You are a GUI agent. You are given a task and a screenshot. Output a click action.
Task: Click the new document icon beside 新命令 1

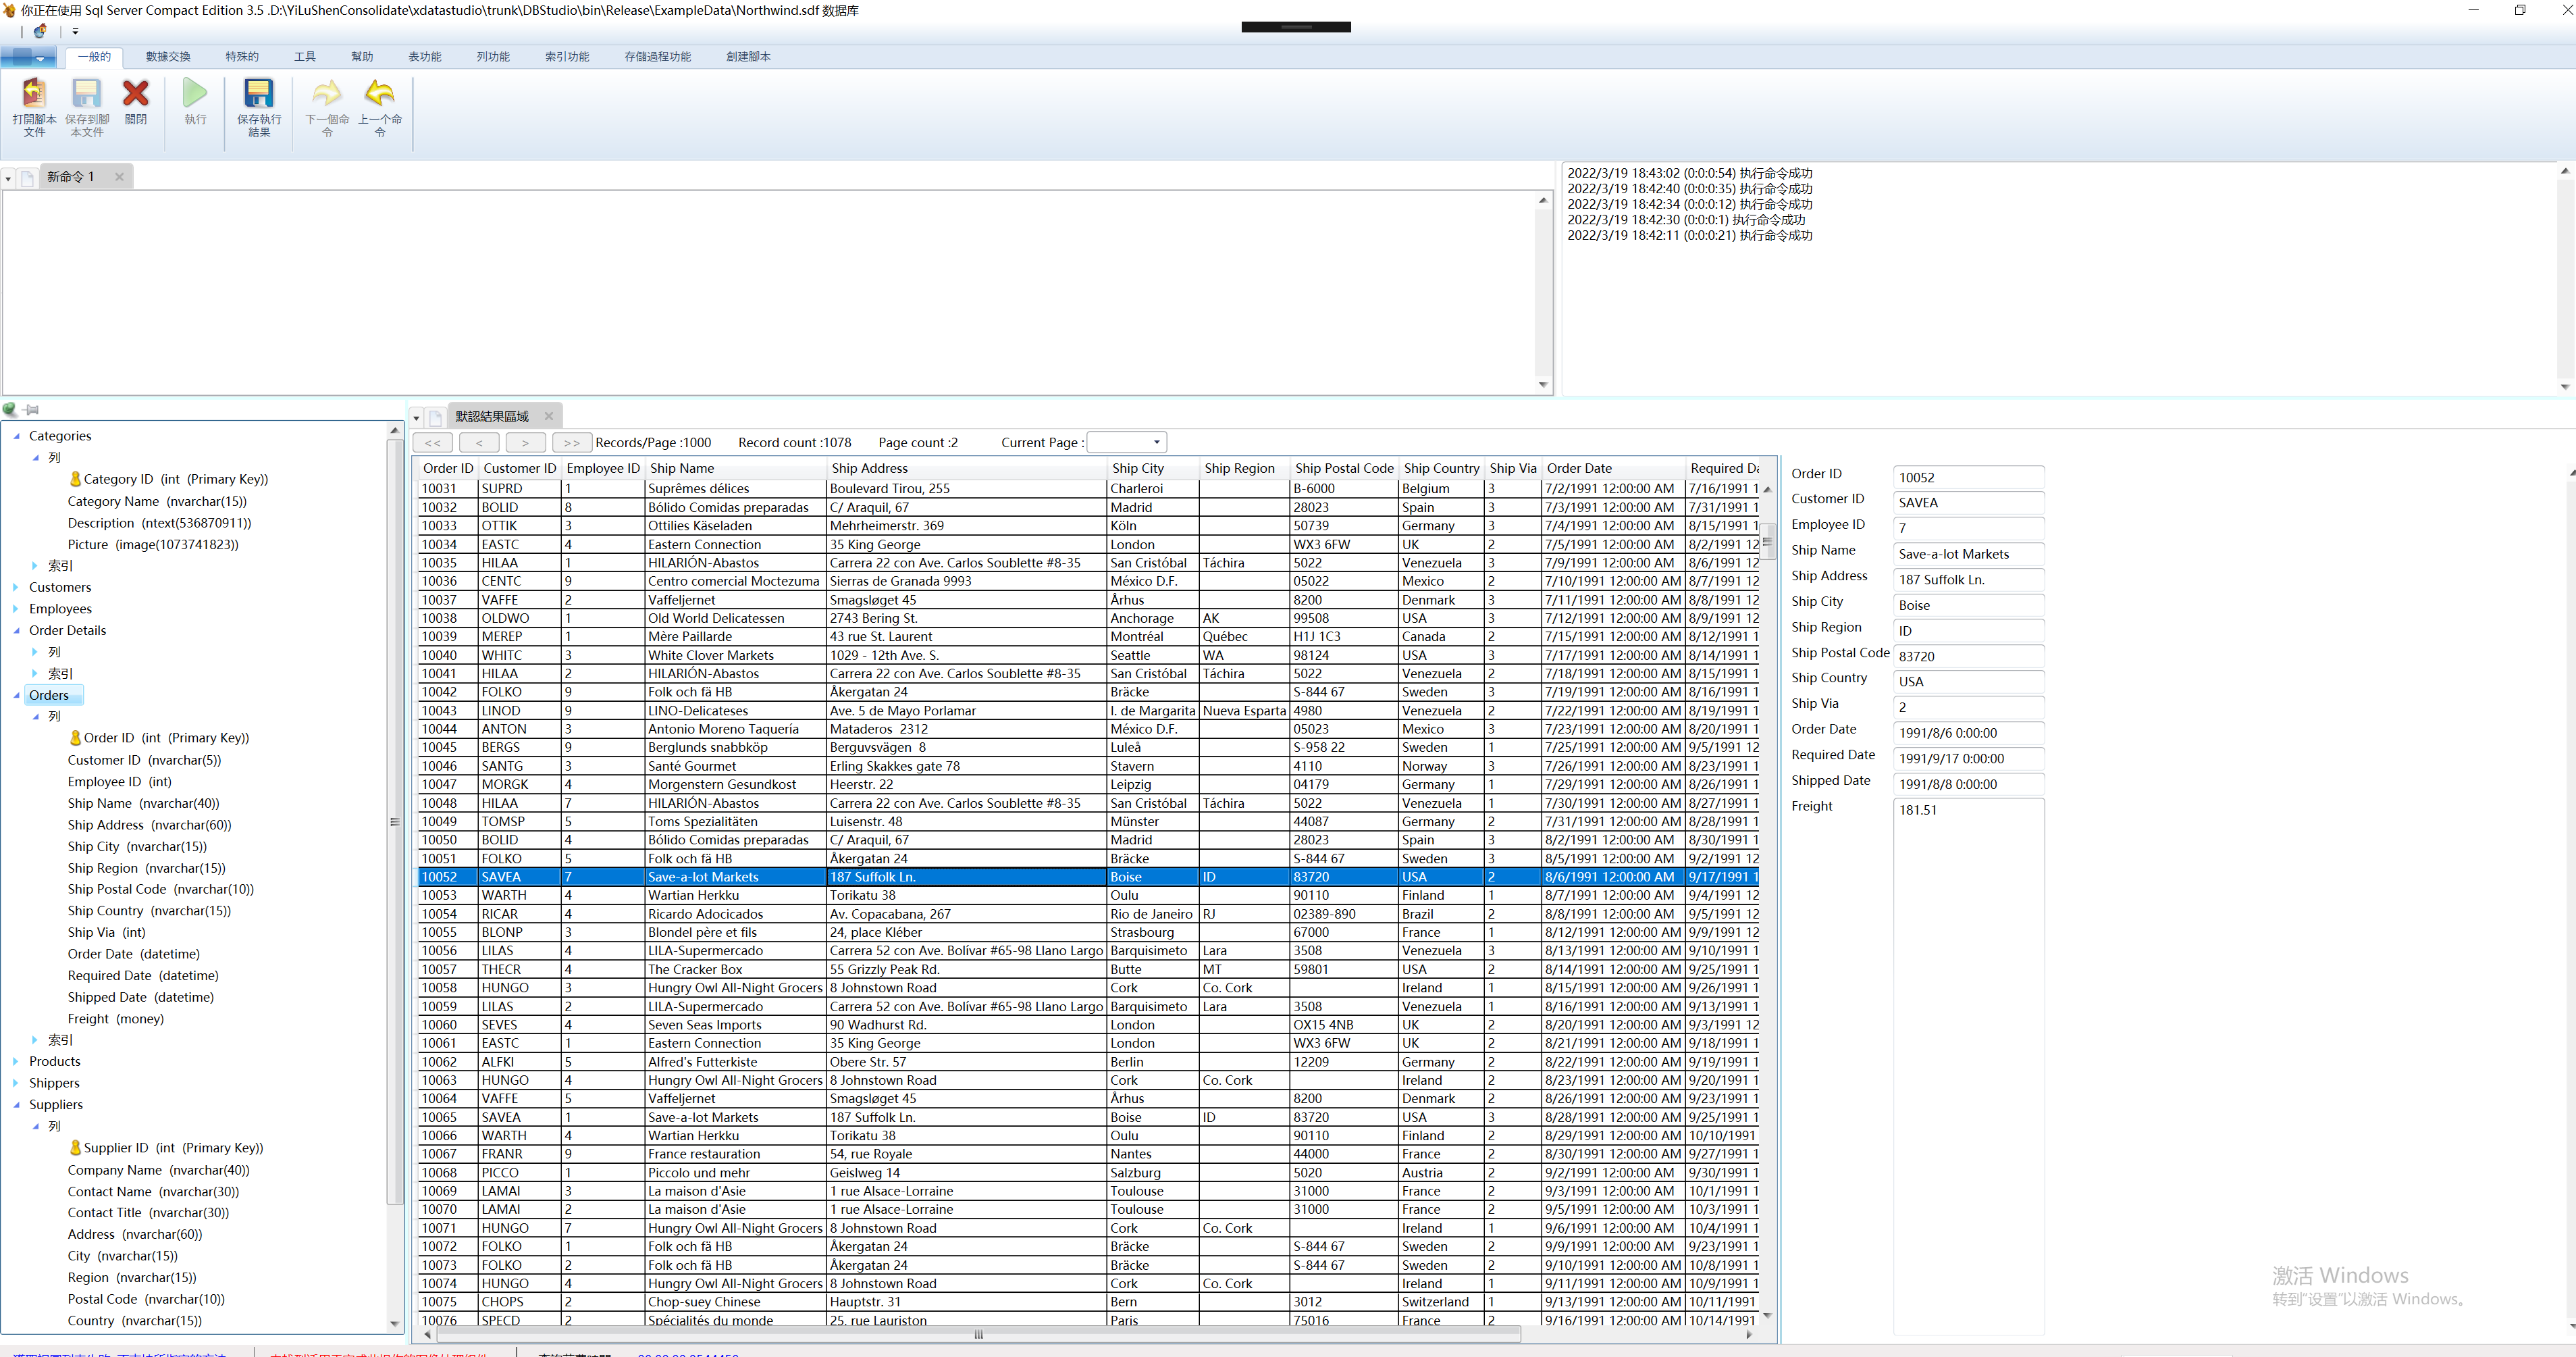pos(28,178)
